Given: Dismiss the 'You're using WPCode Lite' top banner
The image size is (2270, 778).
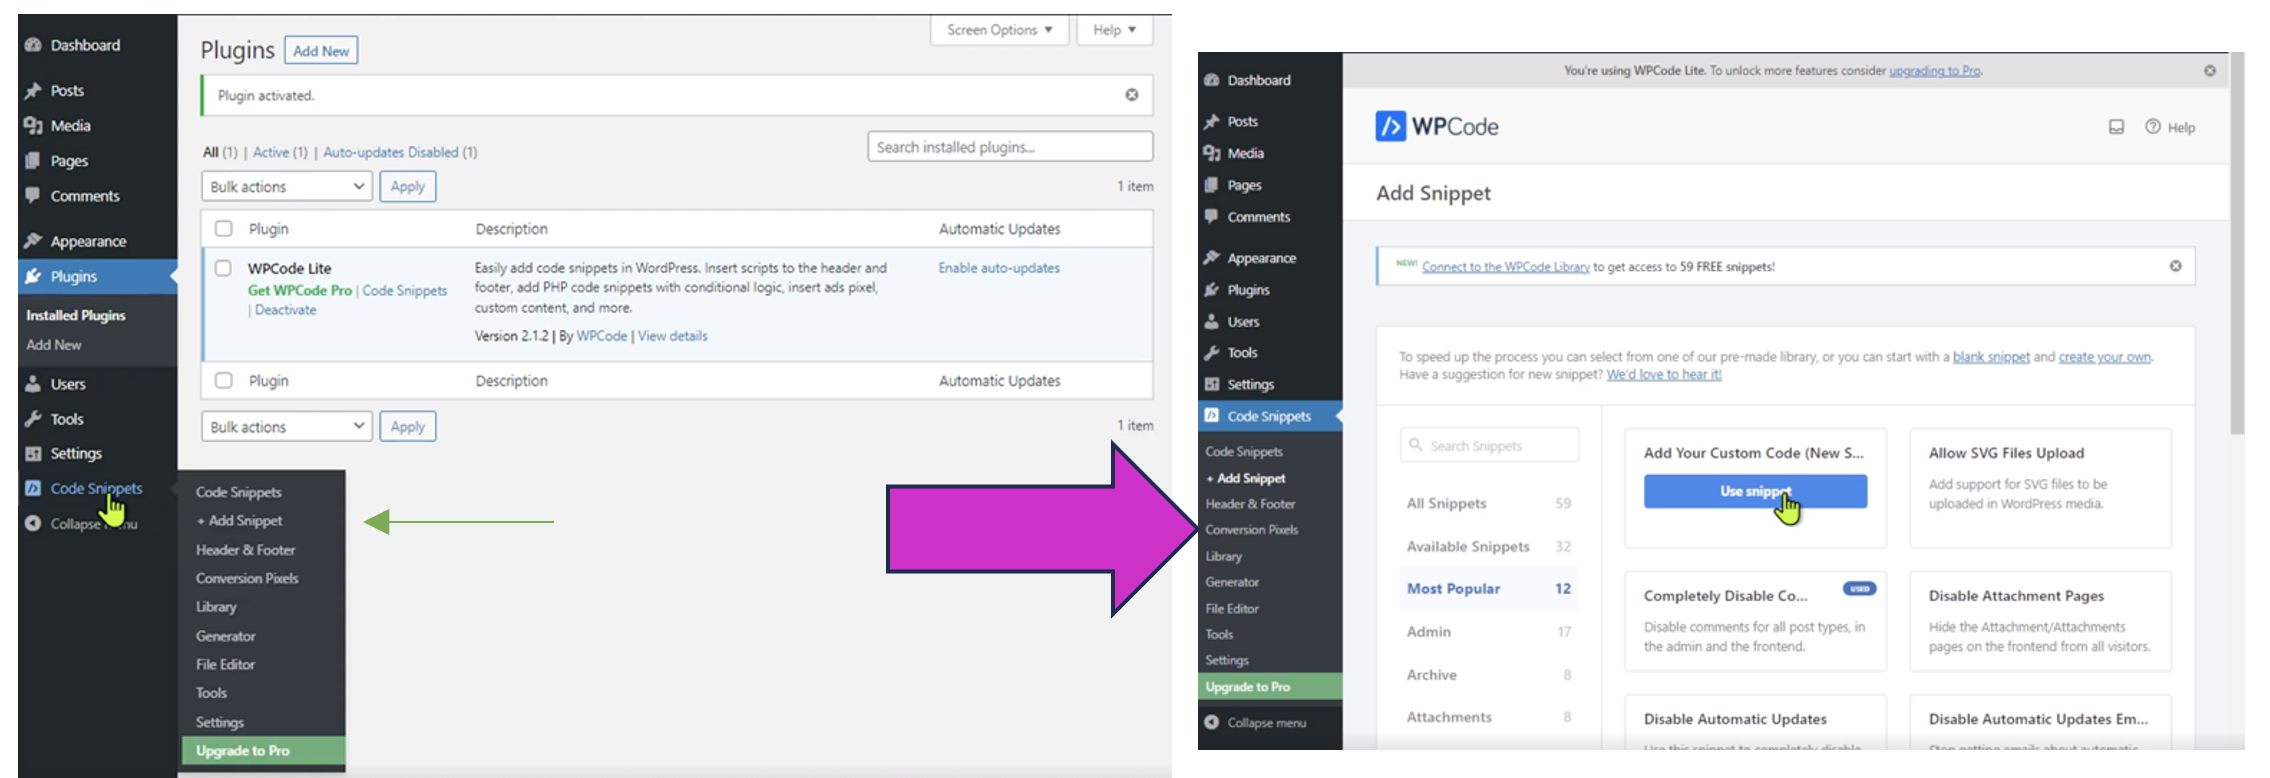Looking at the screenshot, I should (2210, 71).
